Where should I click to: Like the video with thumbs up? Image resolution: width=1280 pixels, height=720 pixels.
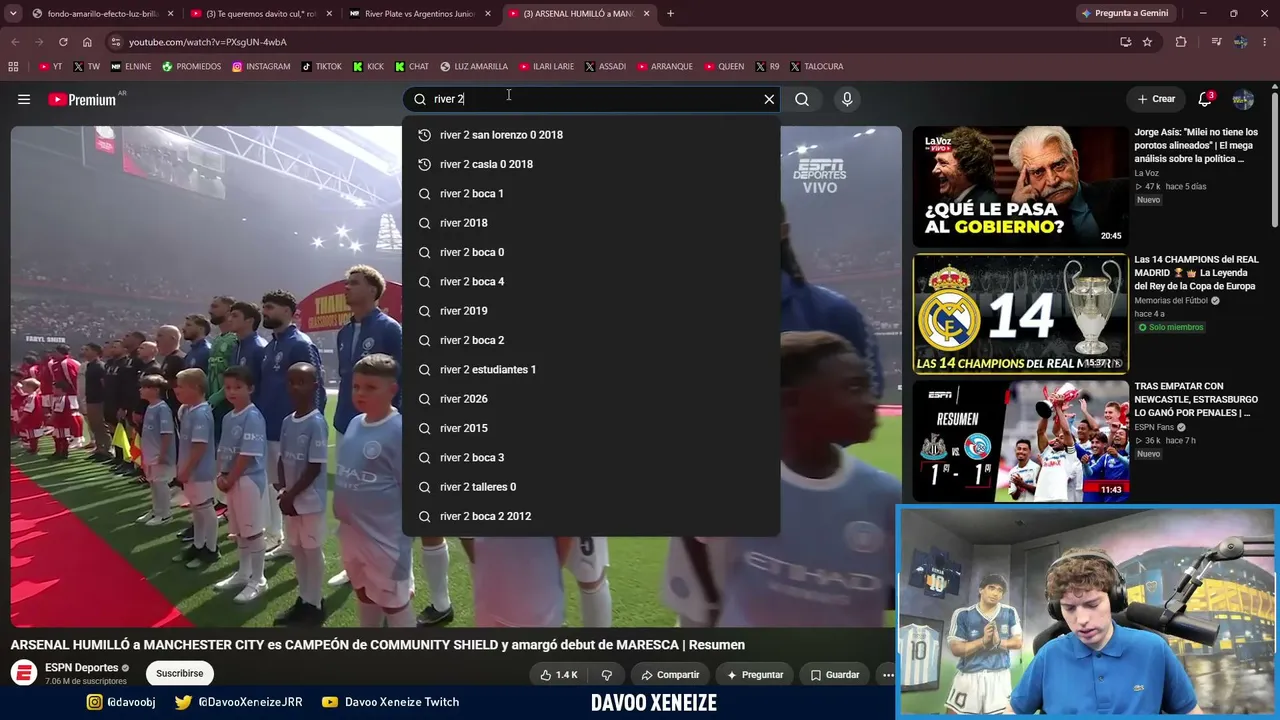559,675
